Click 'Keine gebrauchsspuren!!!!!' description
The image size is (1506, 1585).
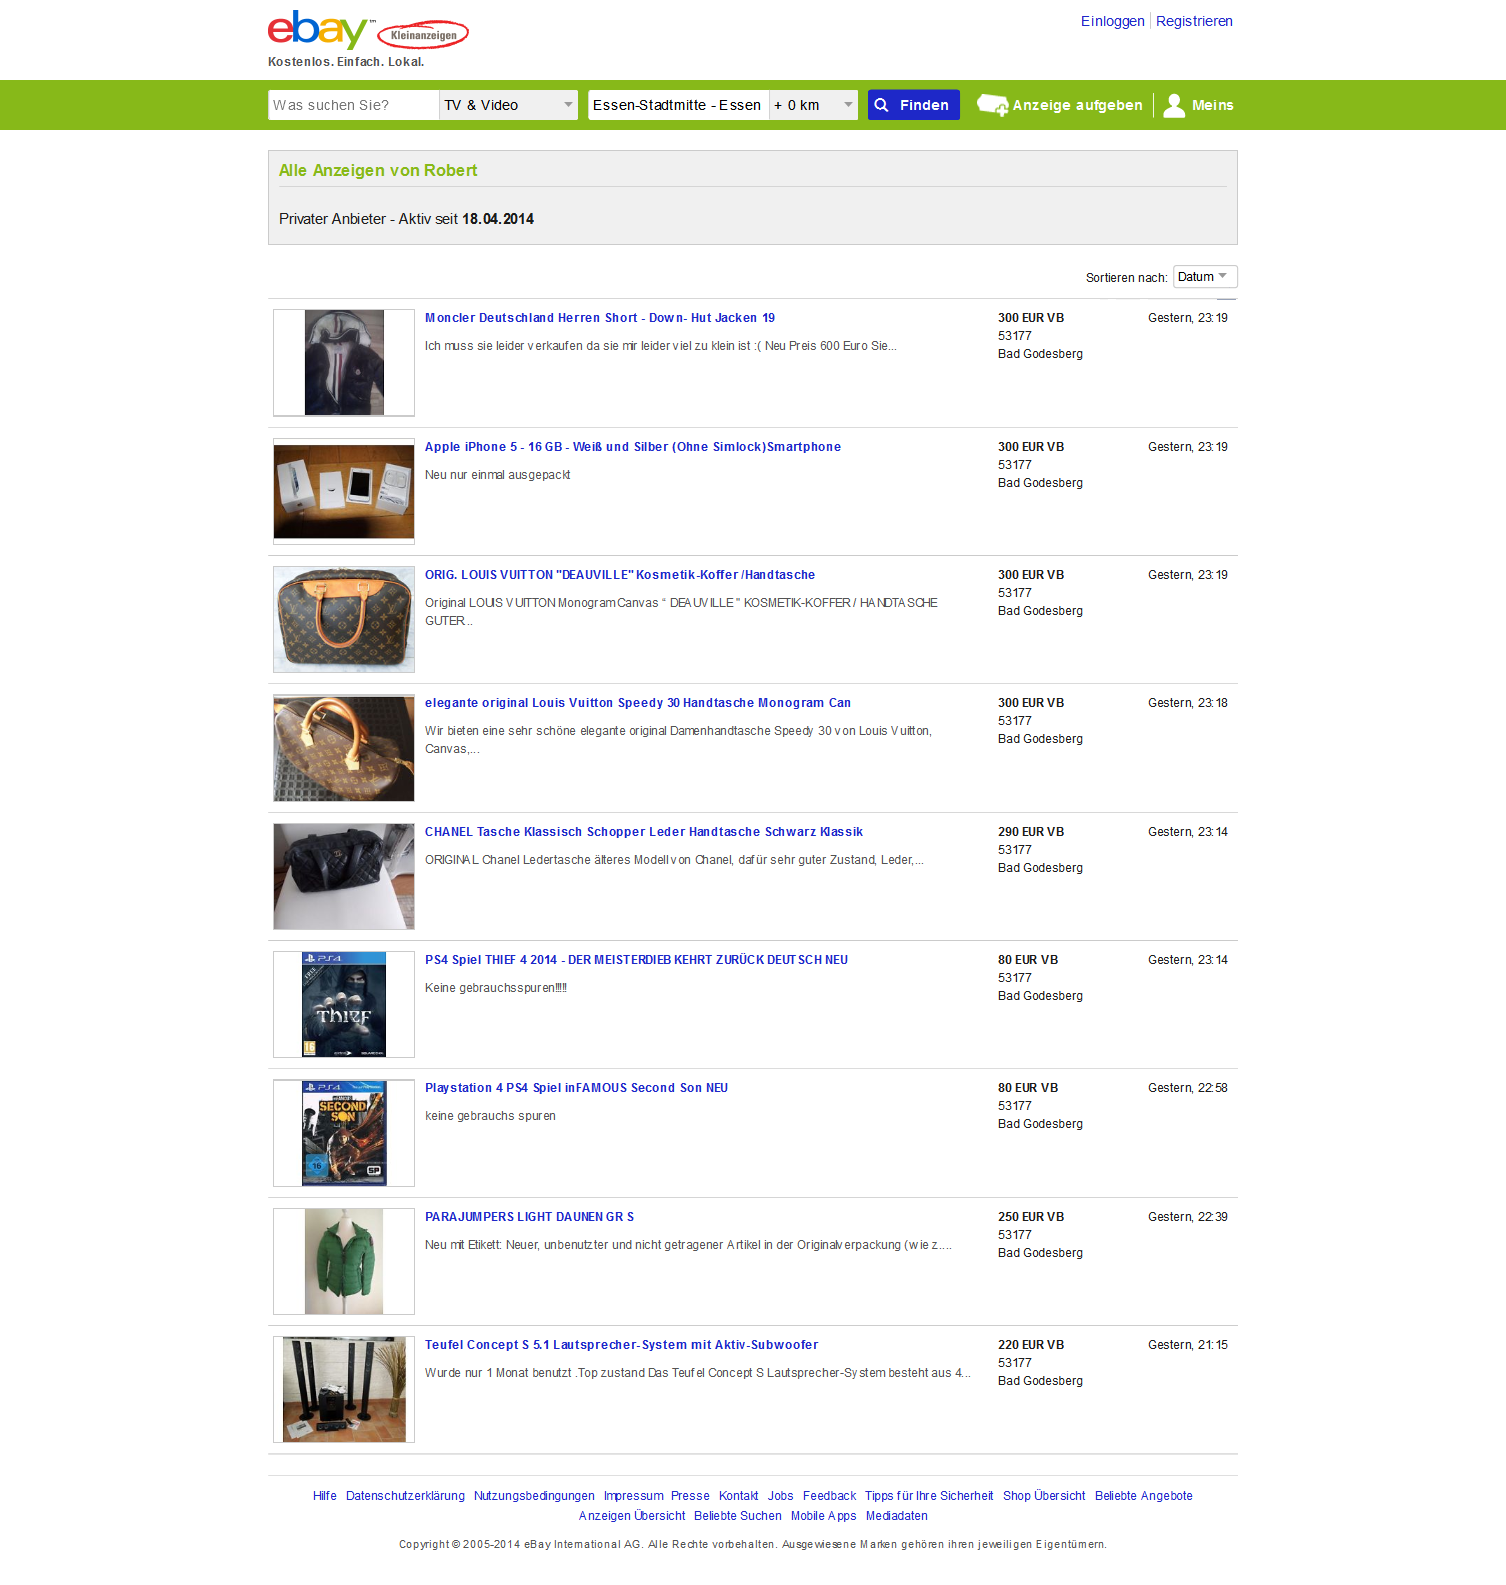tap(496, 988)
